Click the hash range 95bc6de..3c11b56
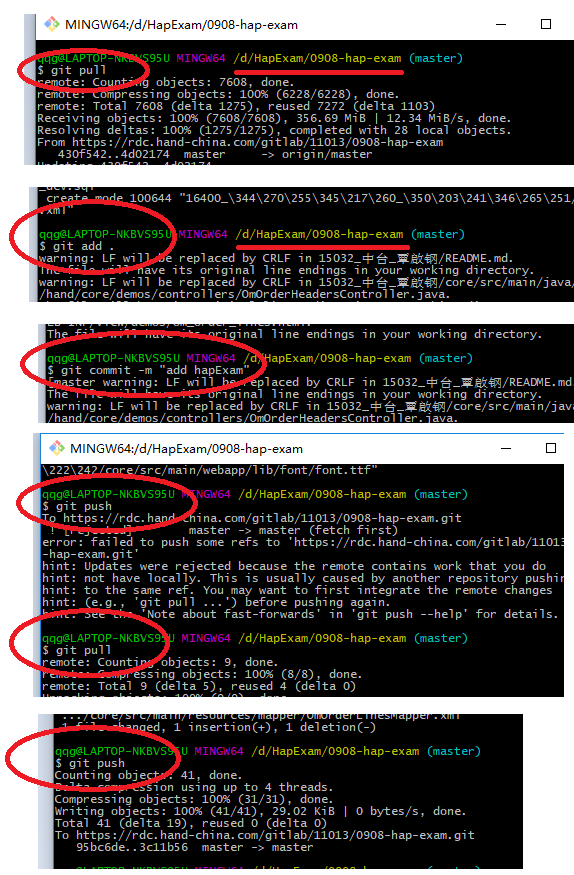This screenshot has width=574, height=875. tap(132, 847)
